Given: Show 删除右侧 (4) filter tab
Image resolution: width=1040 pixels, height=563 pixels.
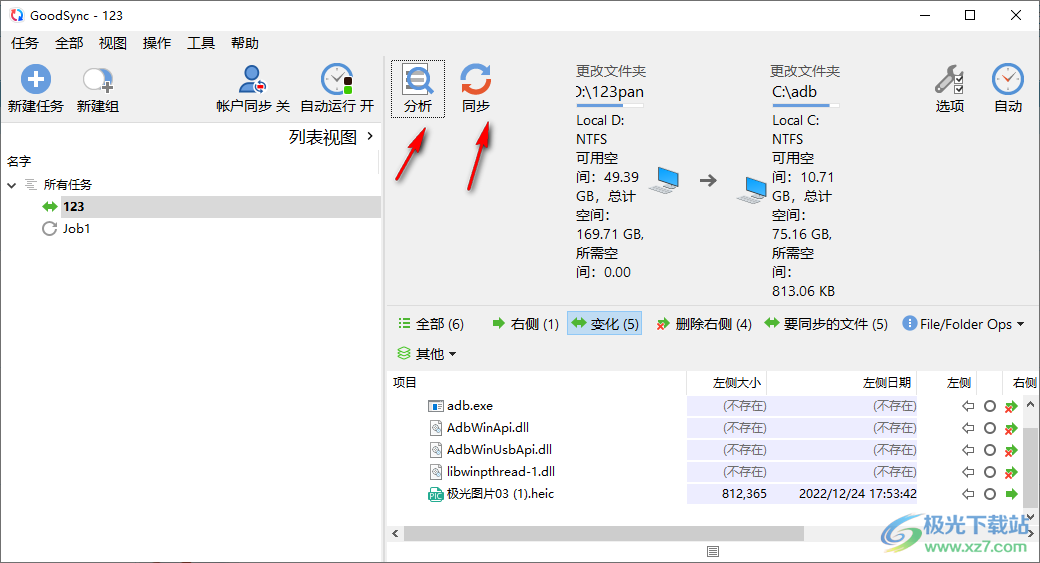Looking at the screenshot, I should tap(704, 324).
